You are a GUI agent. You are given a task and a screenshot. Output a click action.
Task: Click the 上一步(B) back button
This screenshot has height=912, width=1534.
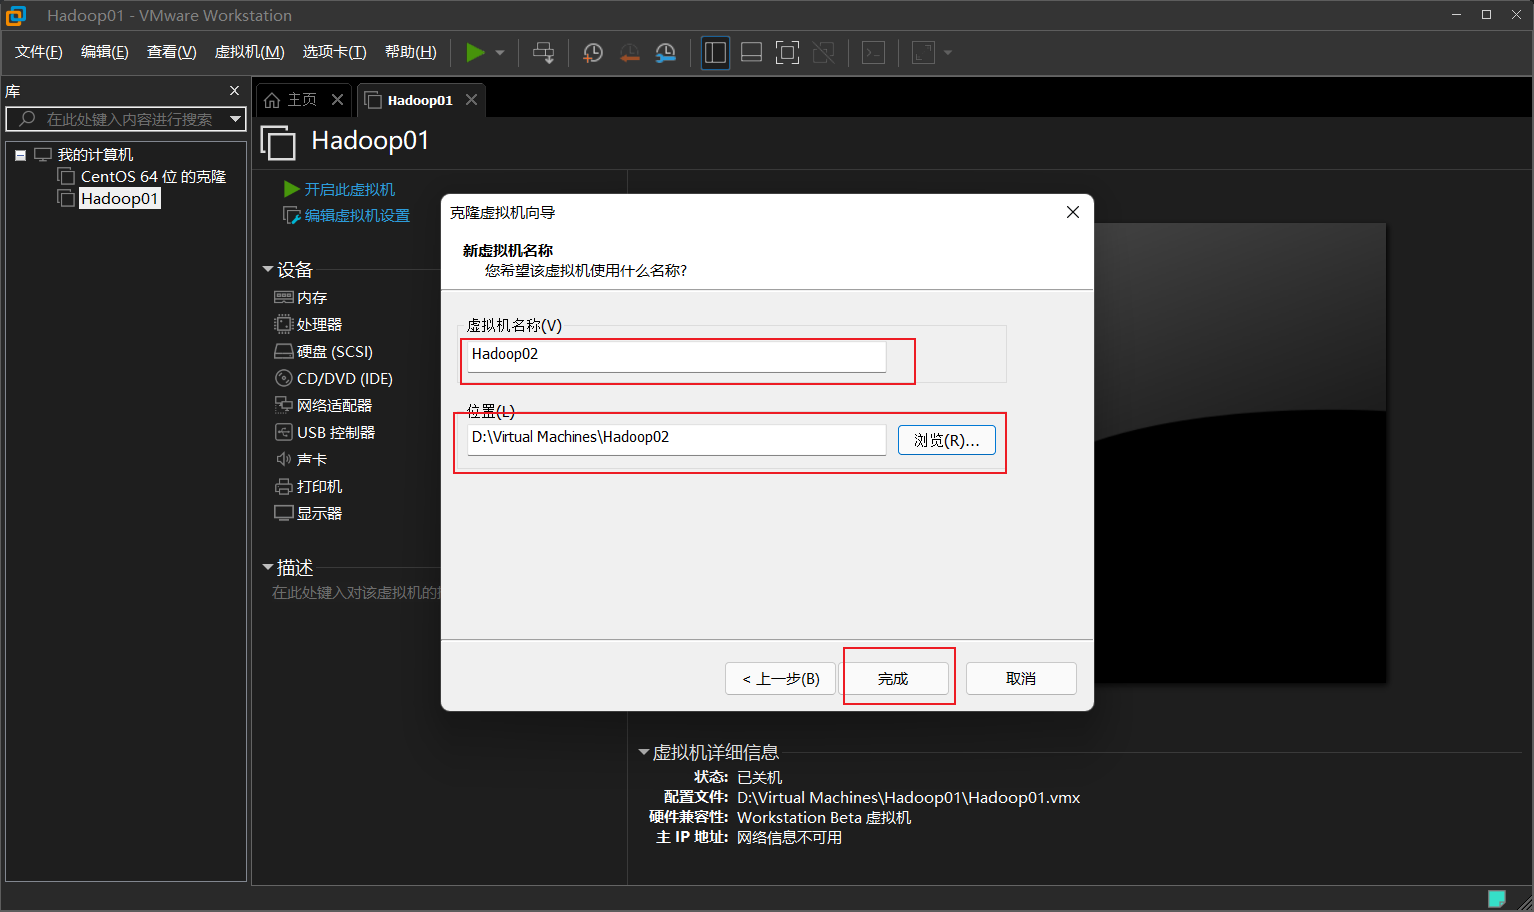[x=780, y=679]
